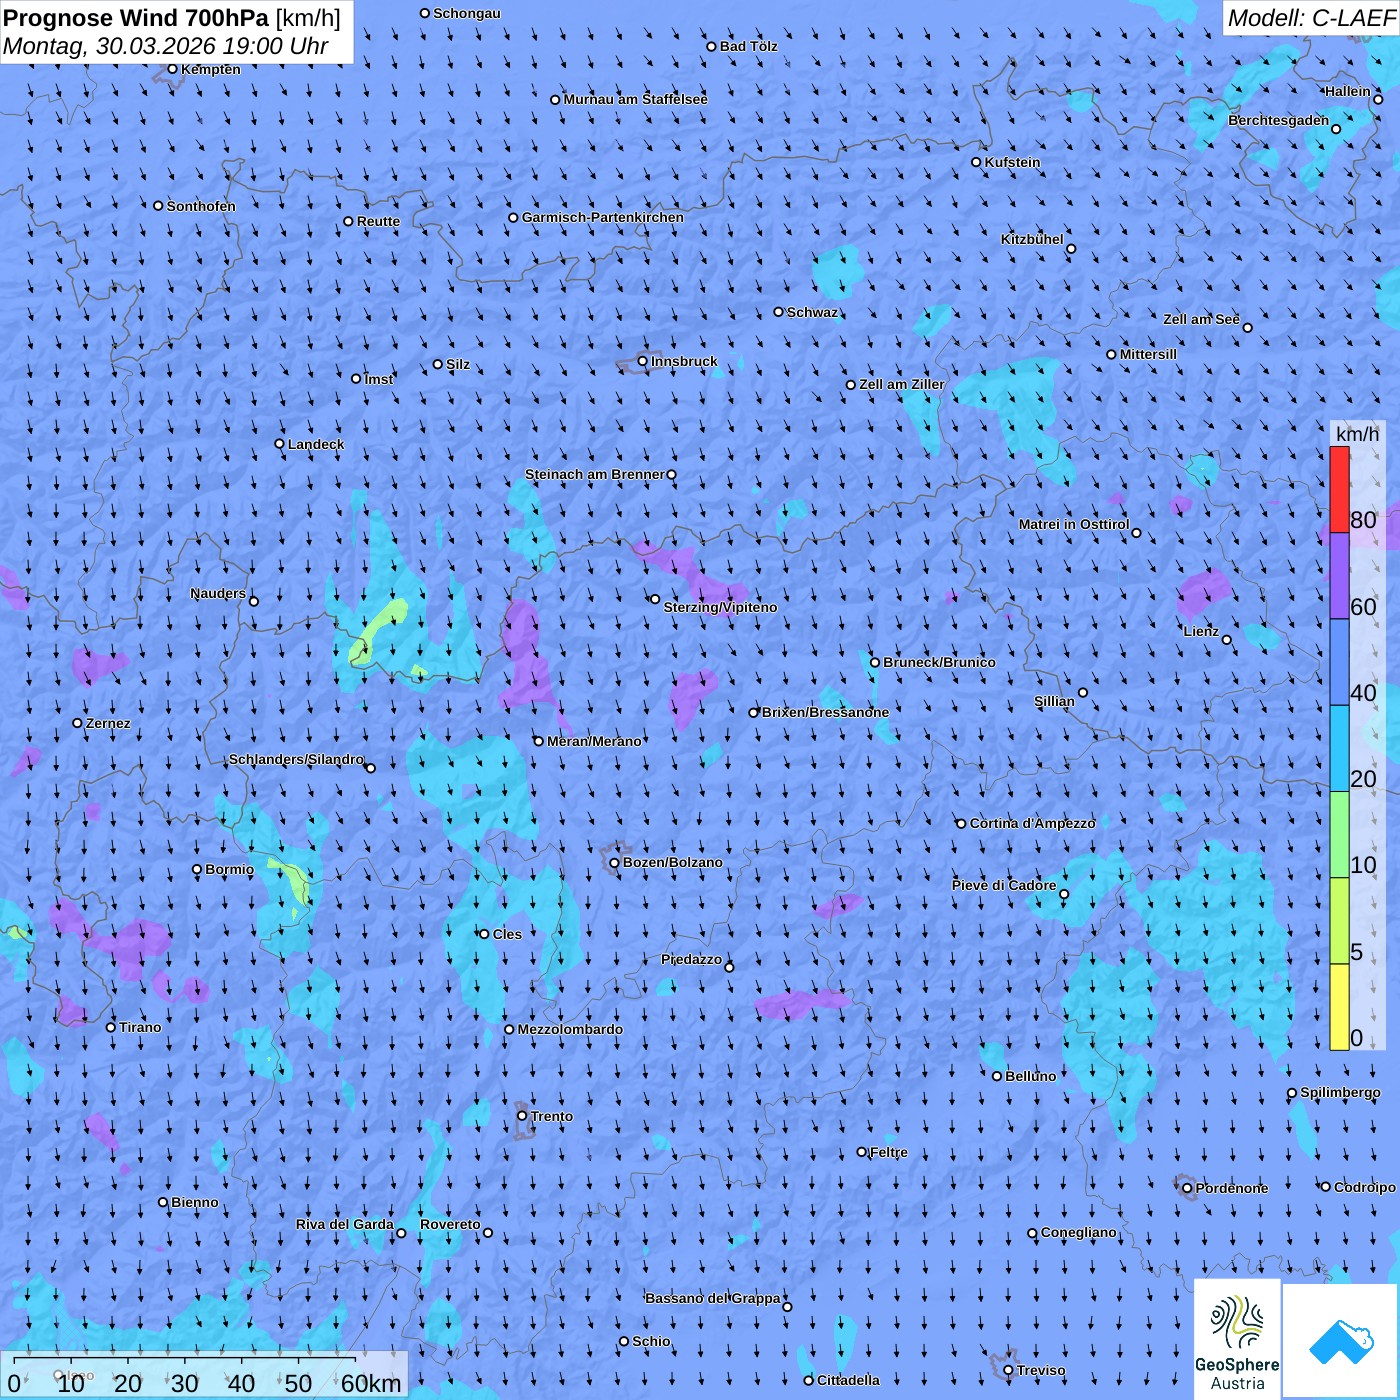This screenshot has height=1400, width=1400.
Task: Click the GeoSphere Austria logo
Action: (1237, 1339)
